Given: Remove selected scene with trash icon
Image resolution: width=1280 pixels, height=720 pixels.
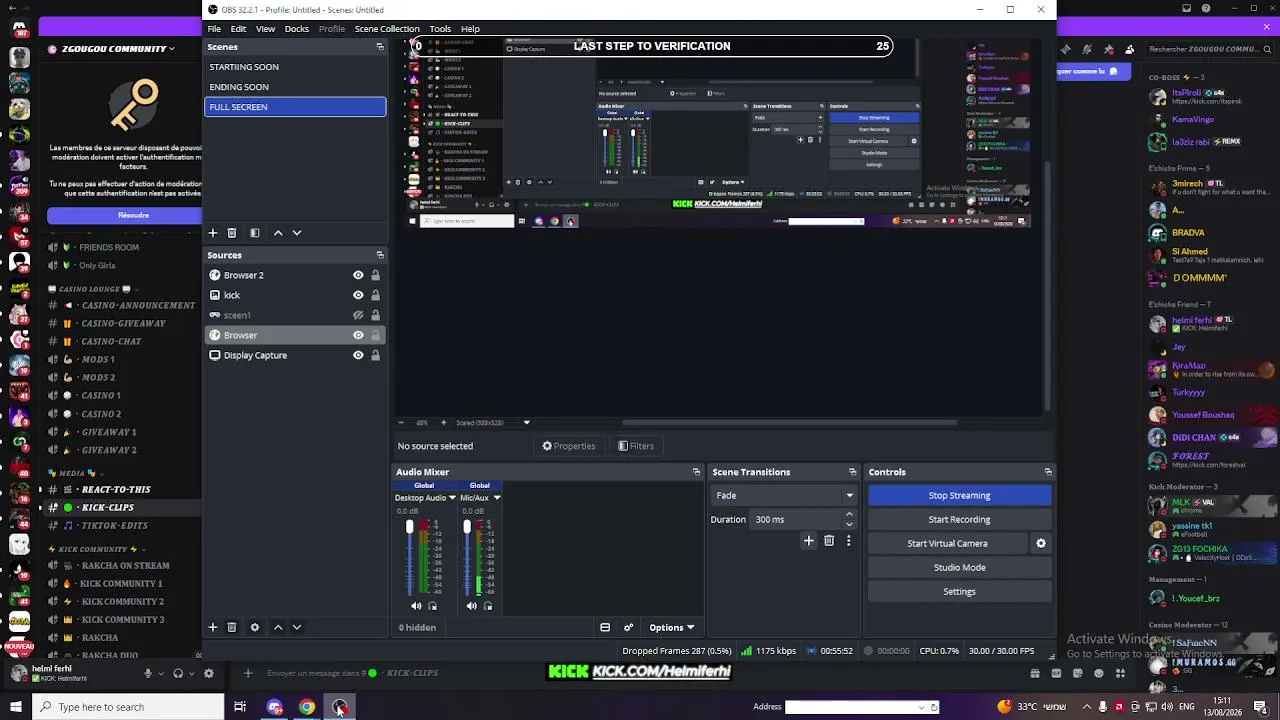Looking at the screenshot, I should pos(232,233).
